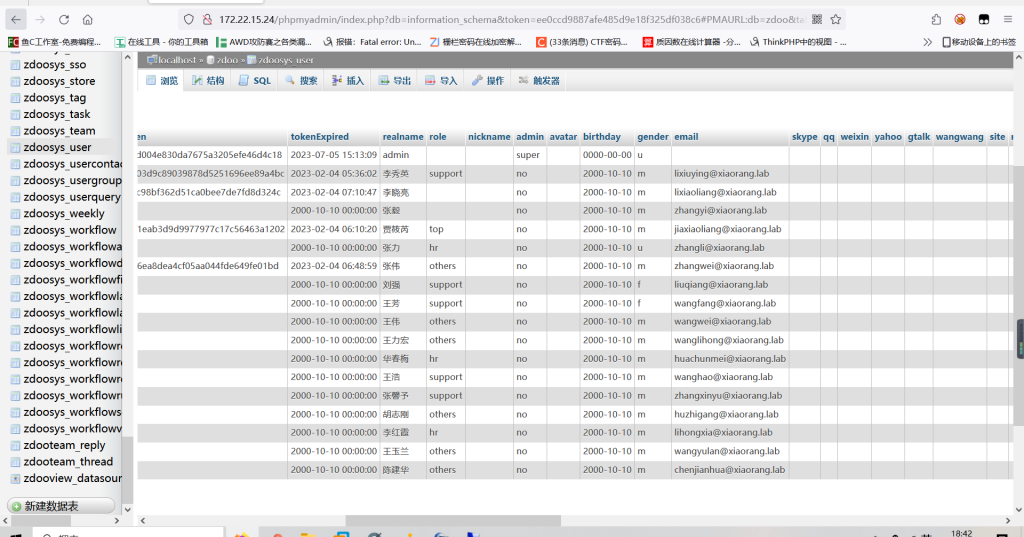Open the Firefox hamburger menu
The width and height of the screenshot is (1024, 537).
tap(1008, 19)
